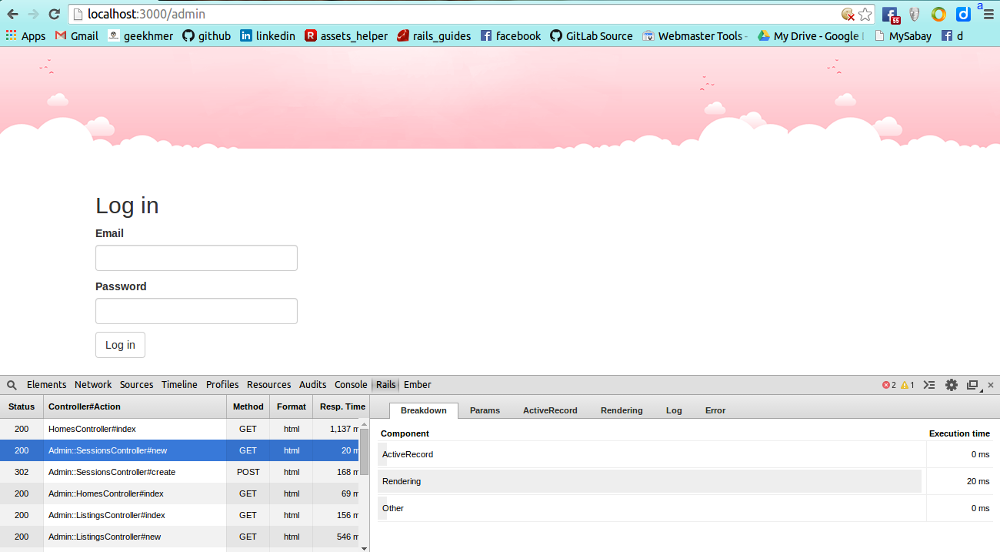
Task: Open the linkedin bookmark
Action: (268, 36)
